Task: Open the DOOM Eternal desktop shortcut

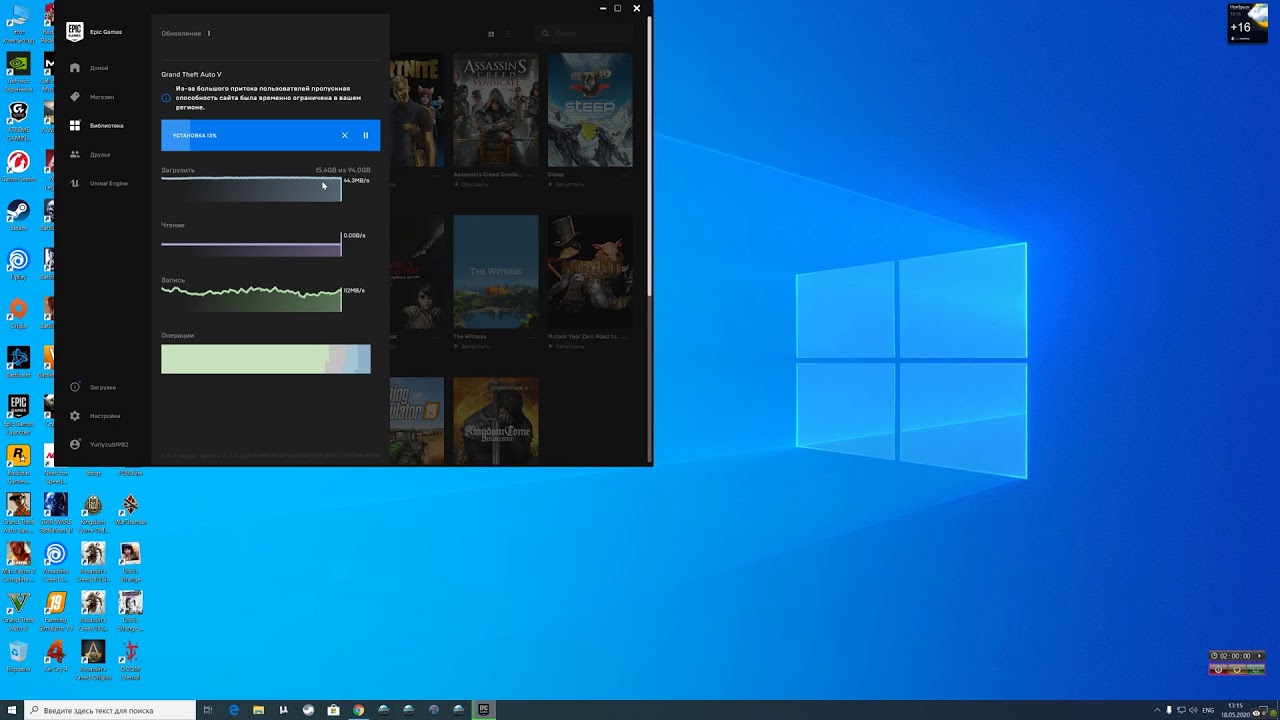Action: pyautogui.click(x=130, y=660)
